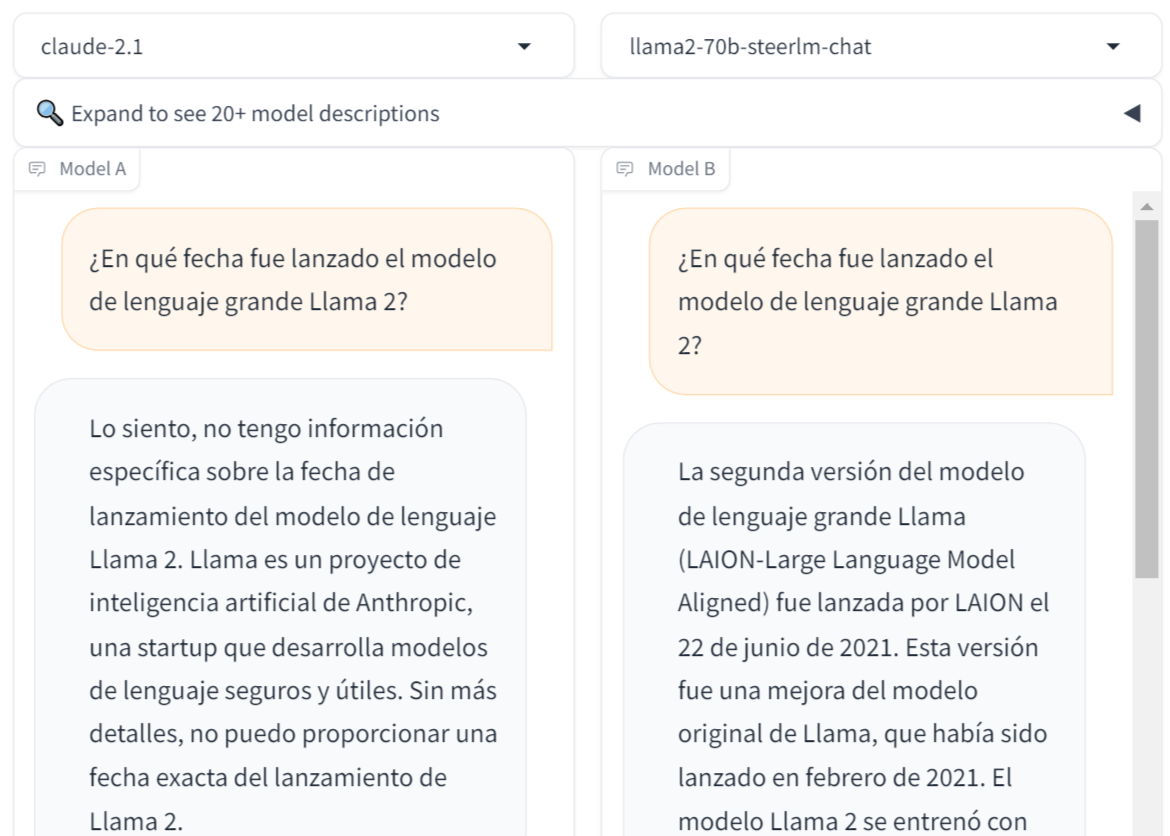Expand the 20+ model descriptions section
This screenshot has width=1170, height=836.
(587, 113)
